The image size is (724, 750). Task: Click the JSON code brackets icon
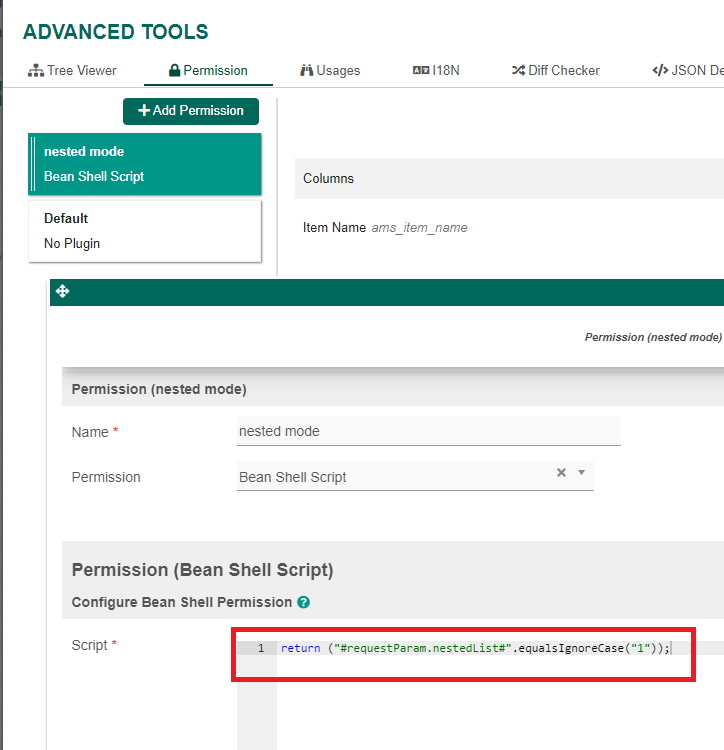(x=660, y=71)
